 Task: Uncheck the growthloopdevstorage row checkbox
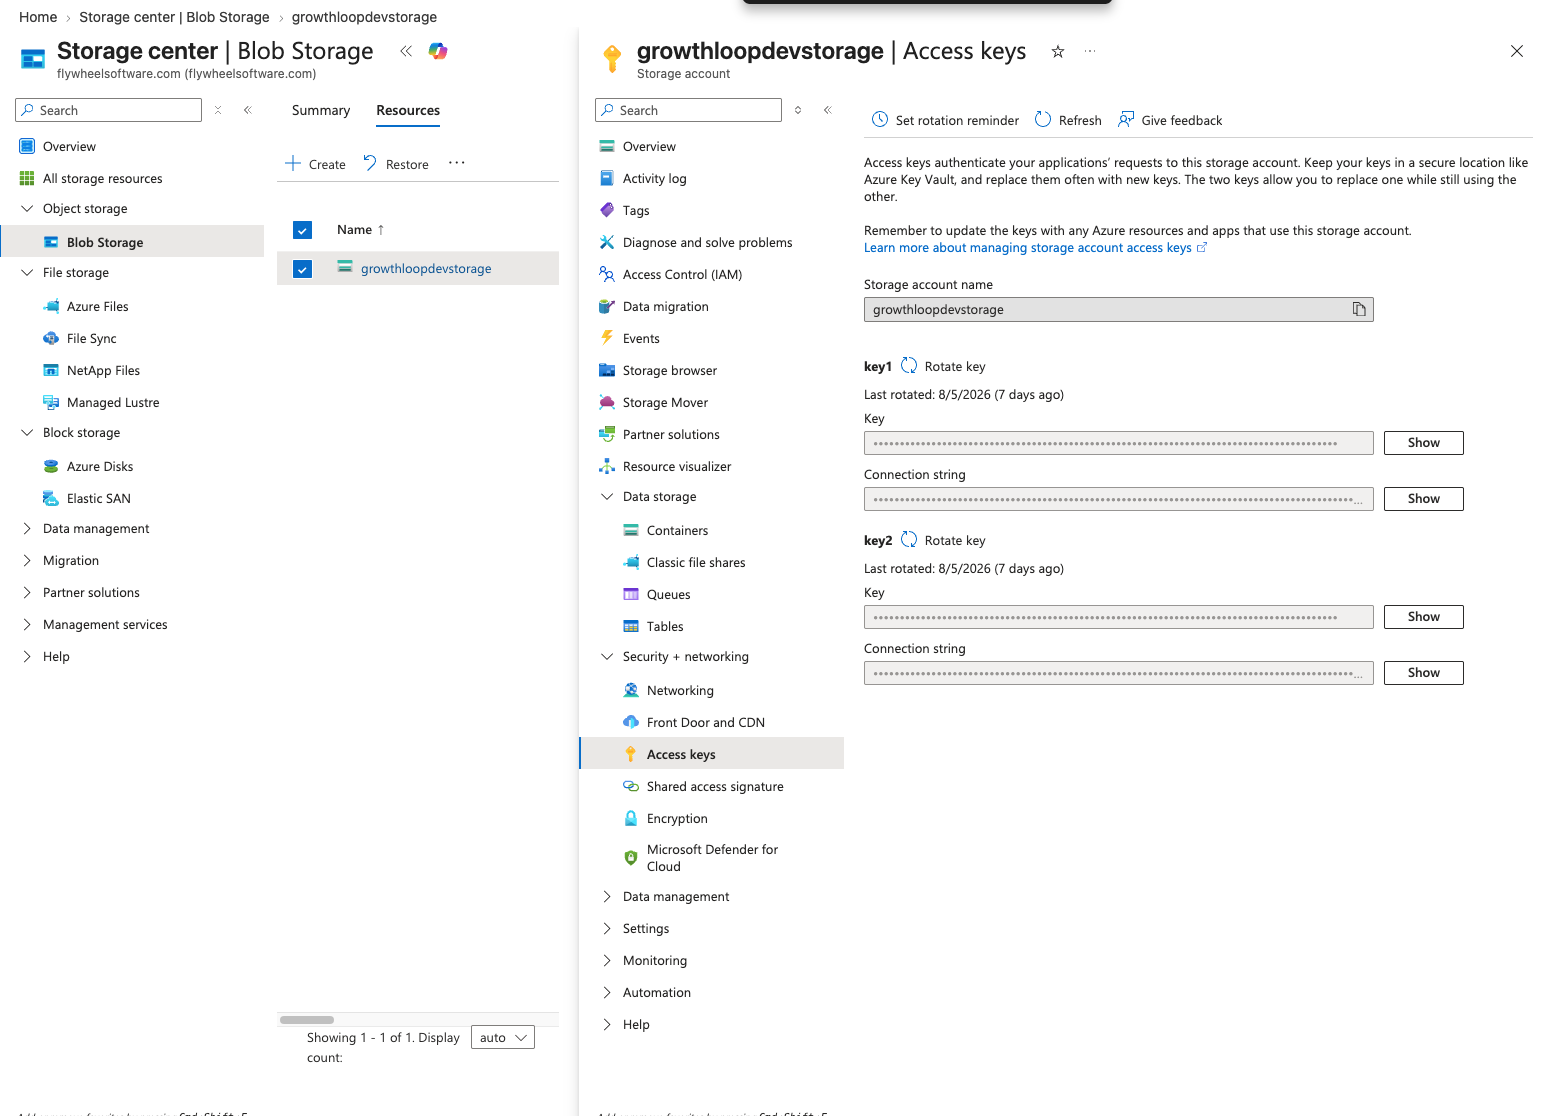[303, 269]
